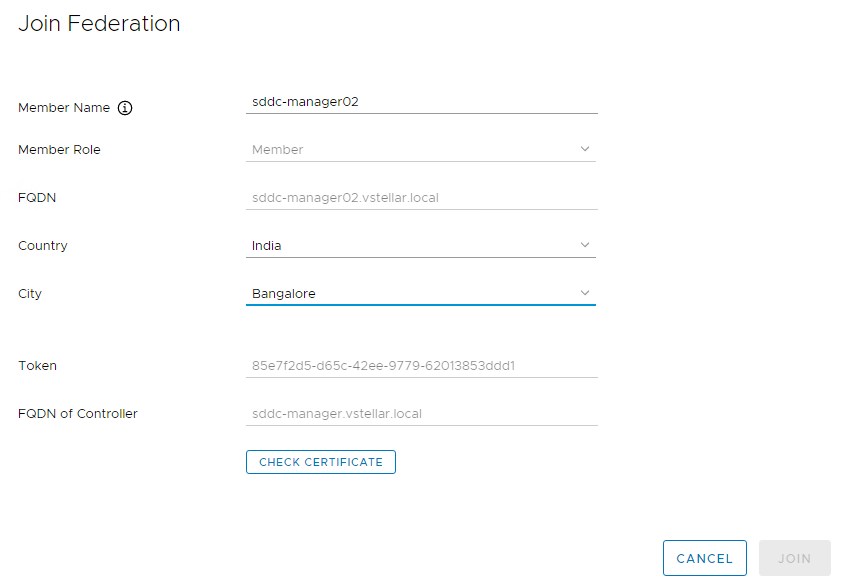Click the Token label
The width and height of the screenshot is (848, 588).
(37, 366)
